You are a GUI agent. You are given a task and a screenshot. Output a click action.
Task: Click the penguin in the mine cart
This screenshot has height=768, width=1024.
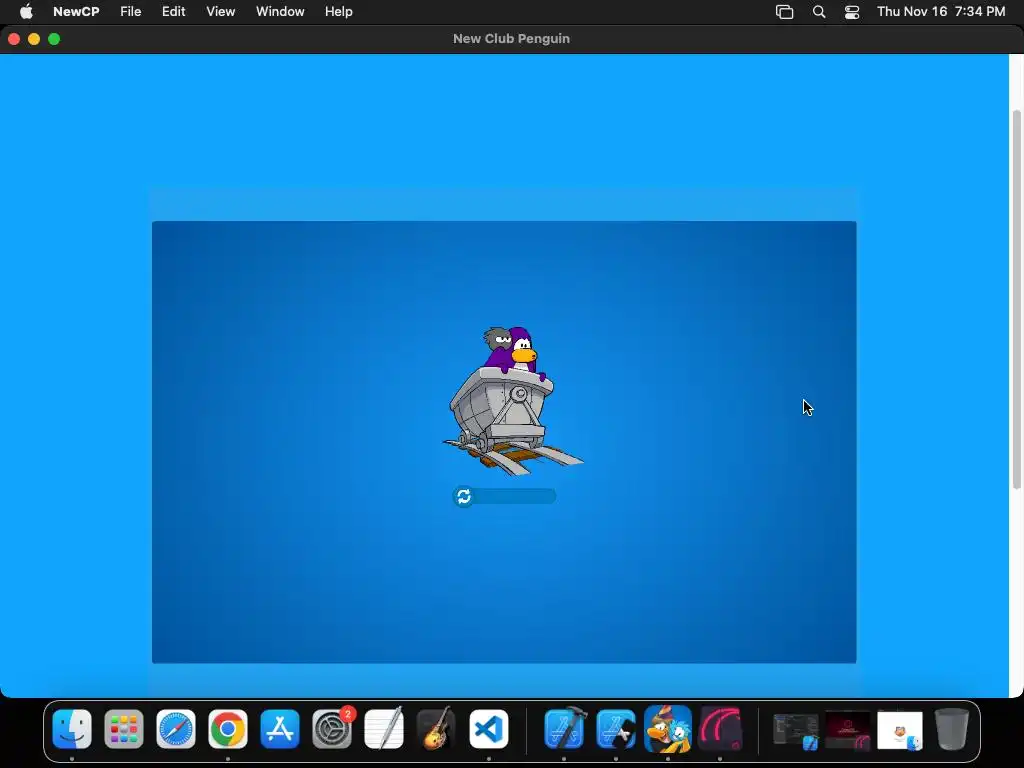click(x=513, y=401)
